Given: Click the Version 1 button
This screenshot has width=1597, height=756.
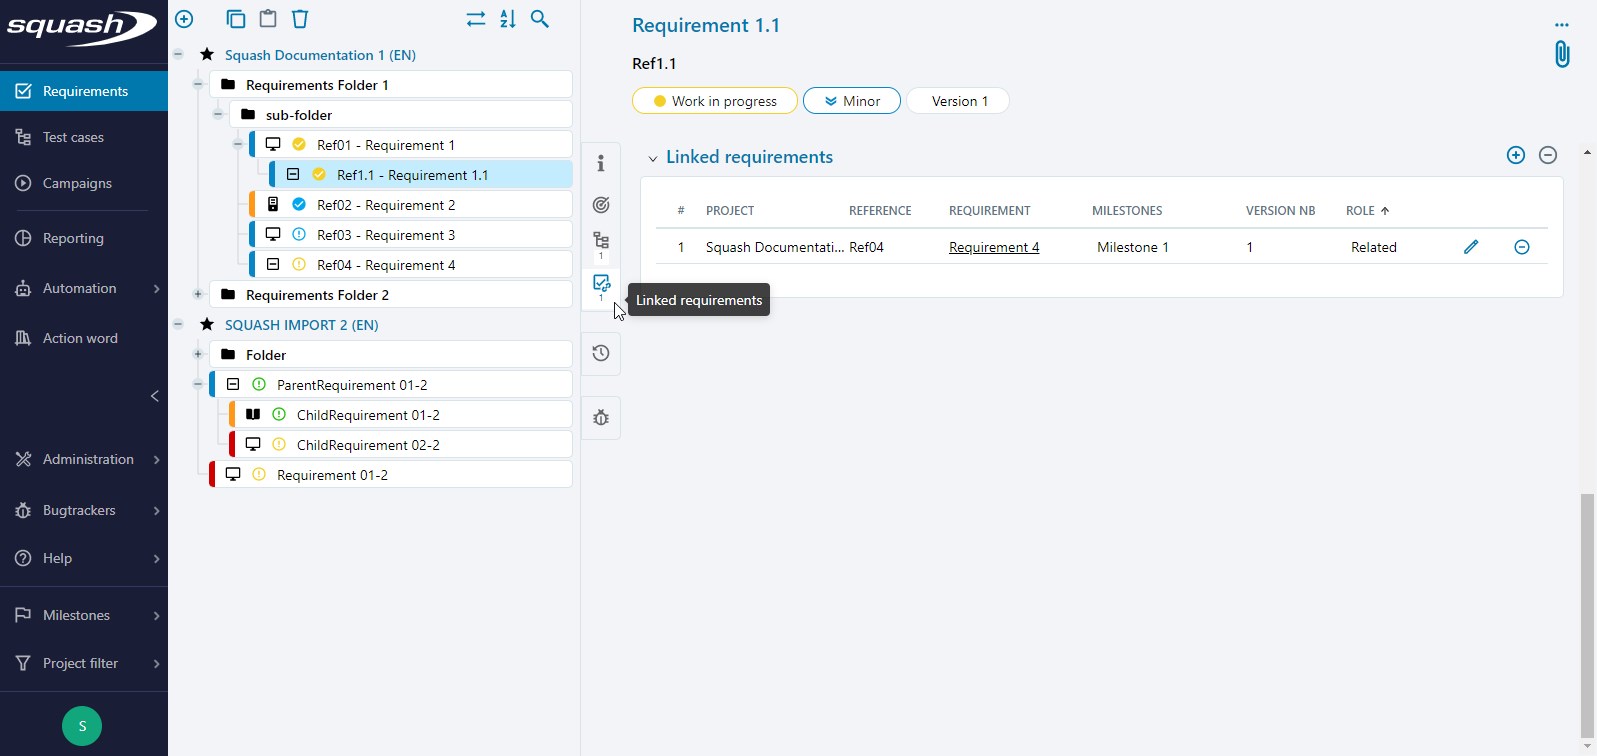Looking at the screenshot, I should click(x=958, y=101).
